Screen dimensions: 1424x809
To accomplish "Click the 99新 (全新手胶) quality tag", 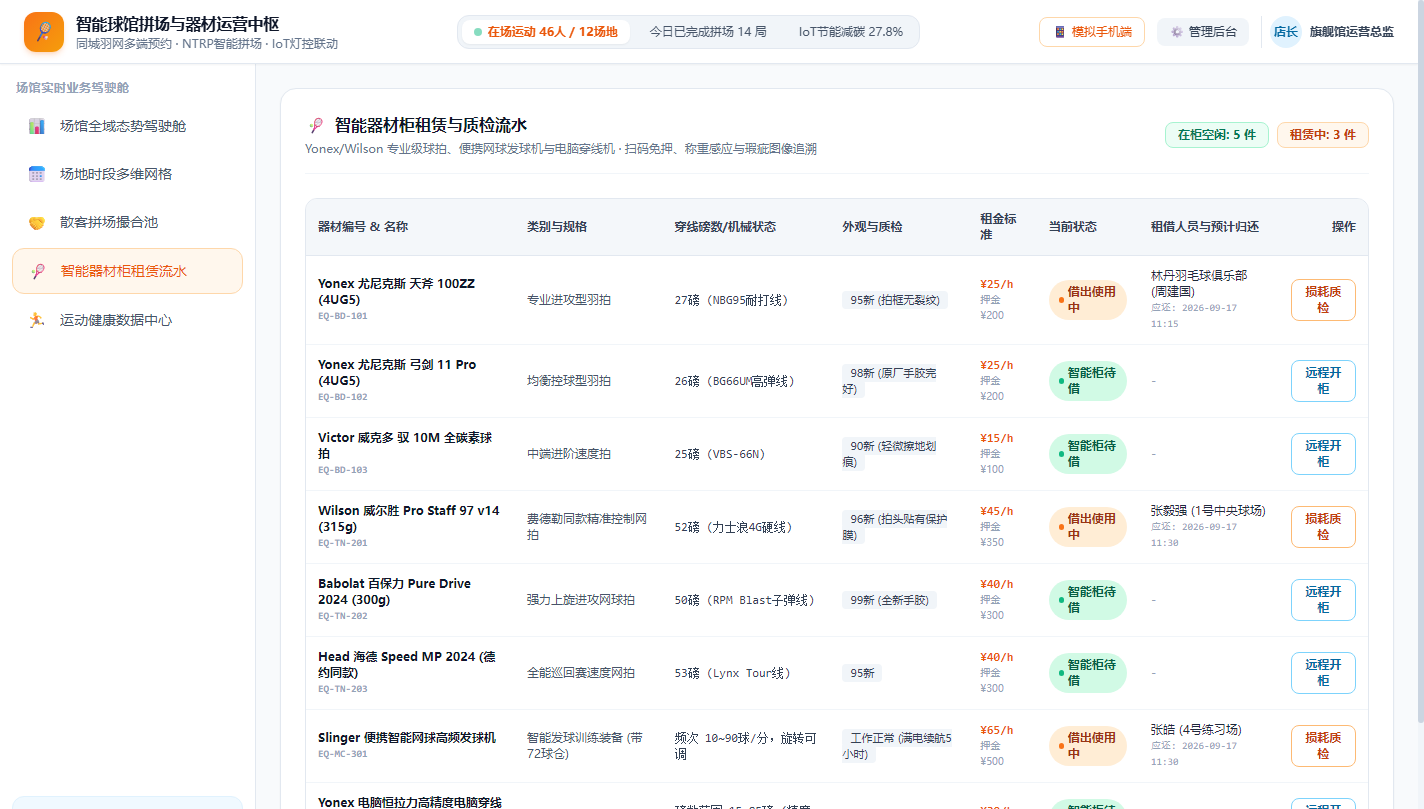I will [x=889, y=600].
